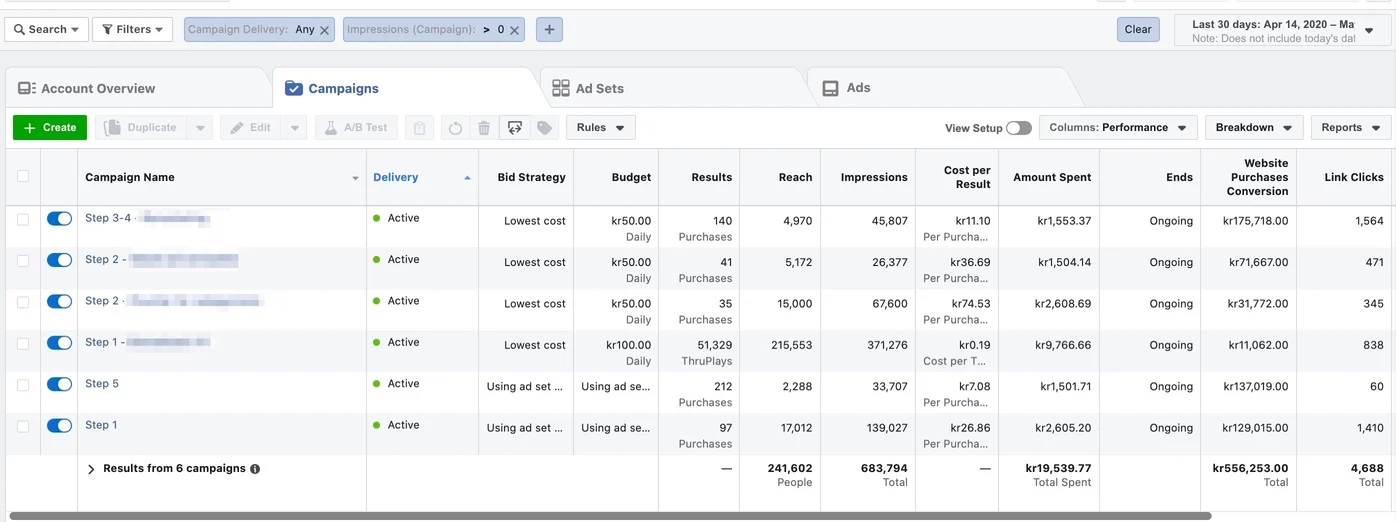
Task: Click the export/import arrows icon
Action: coord(515,128)
